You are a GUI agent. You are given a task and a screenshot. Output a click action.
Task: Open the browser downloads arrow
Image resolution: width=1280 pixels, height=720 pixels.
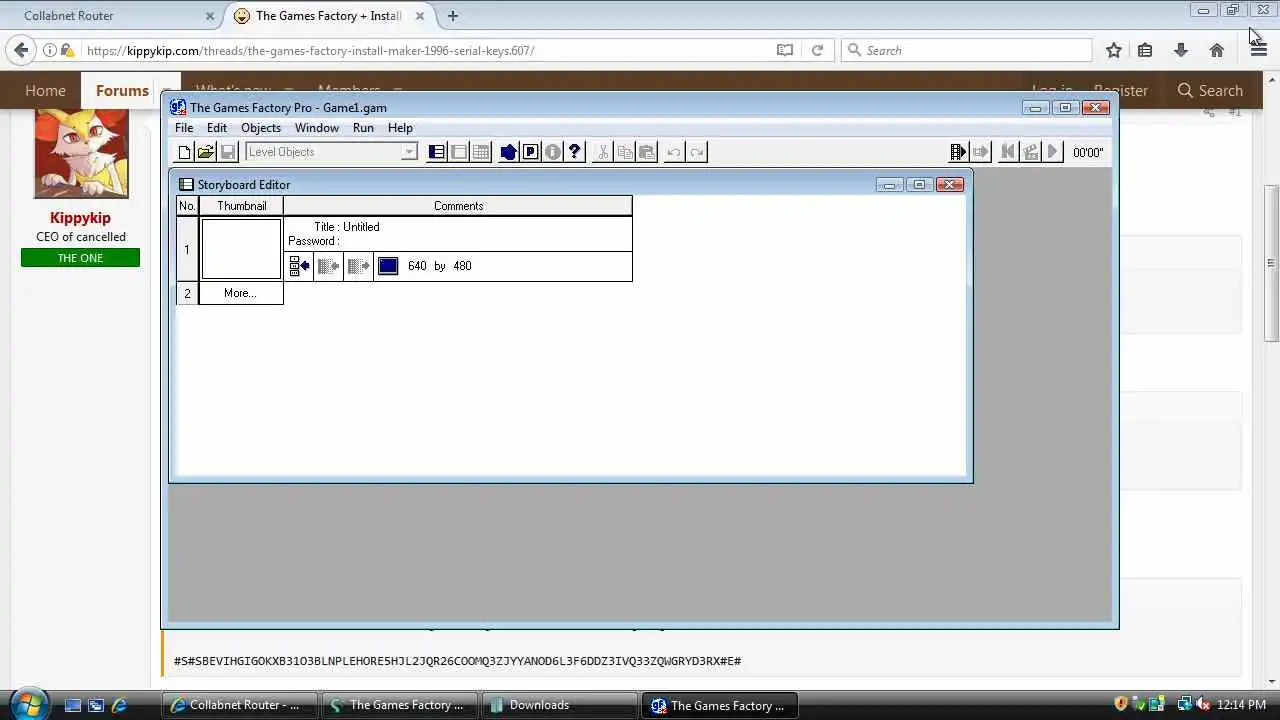pos(1181,50)
